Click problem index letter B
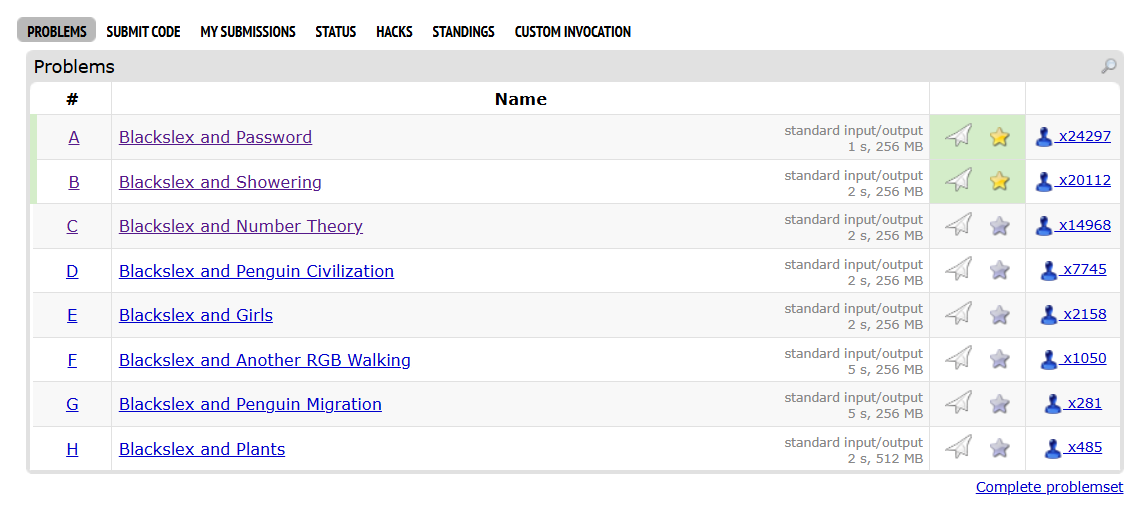The image size is (1136, 508). pyautogui.click(x=73, y=182)
